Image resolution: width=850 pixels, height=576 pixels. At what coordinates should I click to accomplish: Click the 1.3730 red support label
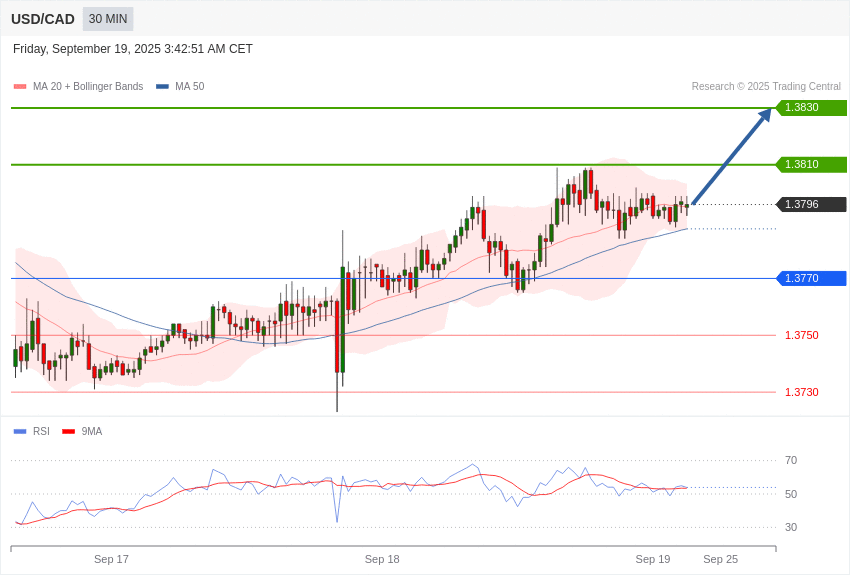tap(801, 393)
